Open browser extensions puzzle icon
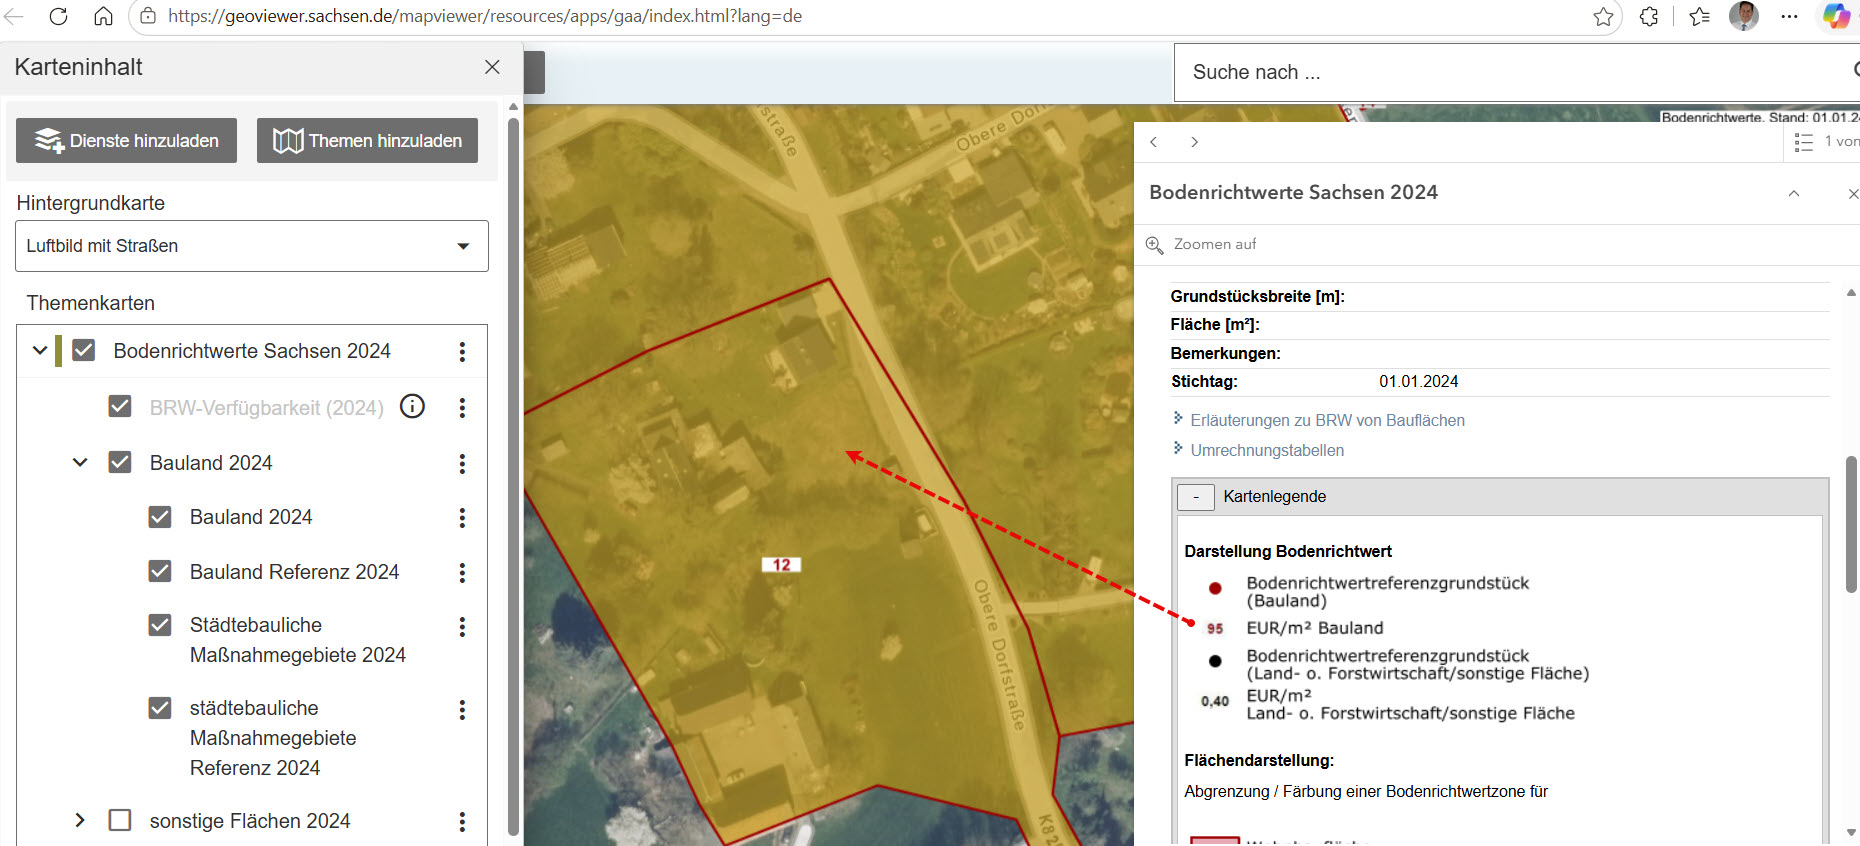 1649,16
